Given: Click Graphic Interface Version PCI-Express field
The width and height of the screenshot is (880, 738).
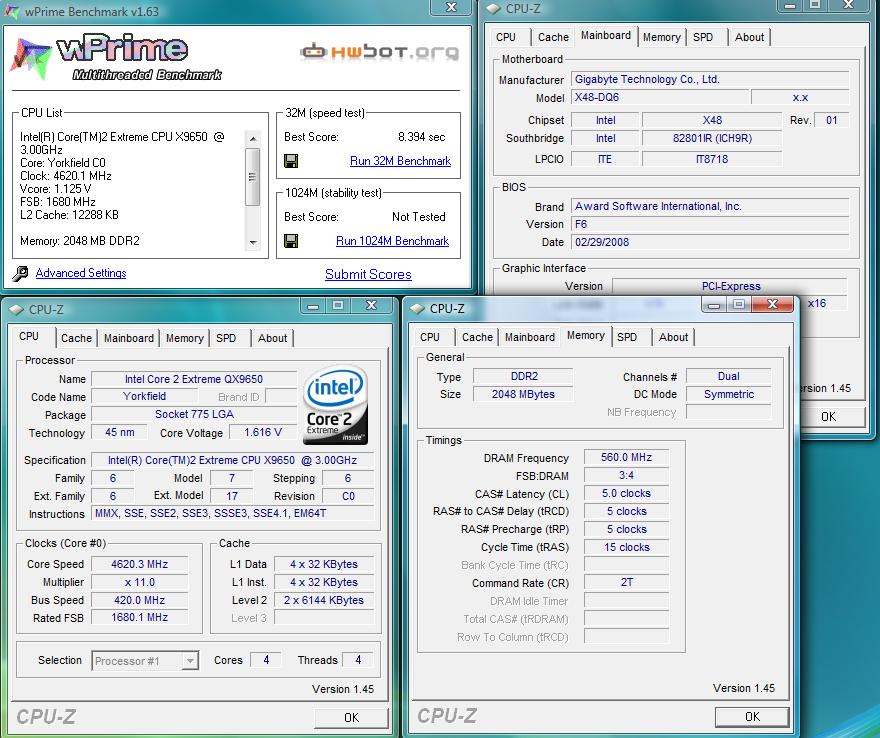Looking at the screenshot, I should [731, 286].
